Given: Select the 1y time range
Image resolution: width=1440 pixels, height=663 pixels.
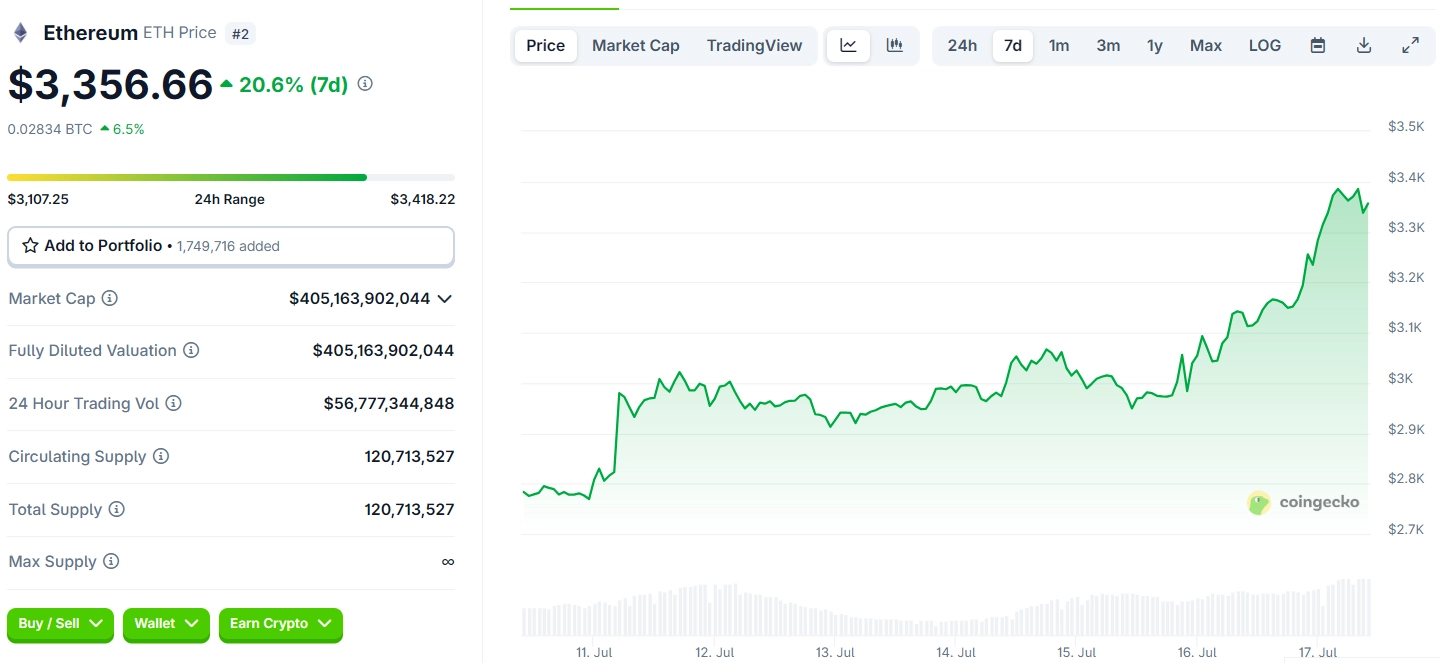Looking at the screenshot, I should coord(1155,45).
